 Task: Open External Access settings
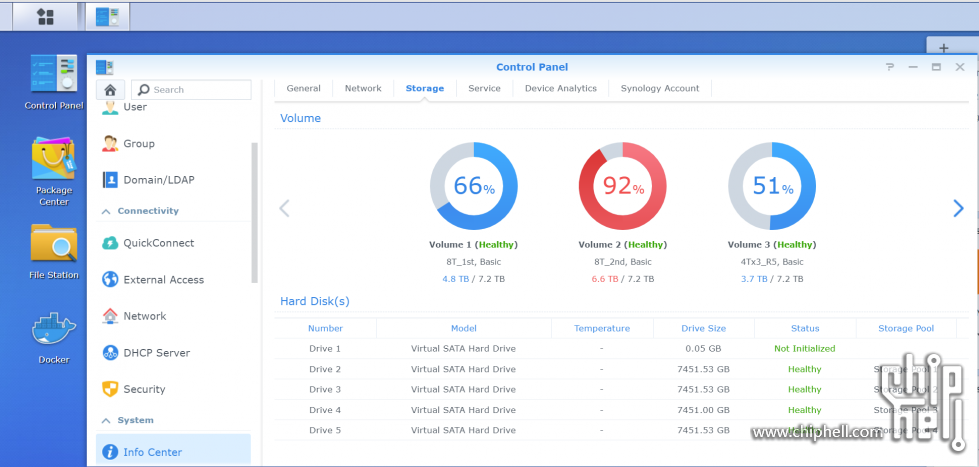click(x=173, y=279)
